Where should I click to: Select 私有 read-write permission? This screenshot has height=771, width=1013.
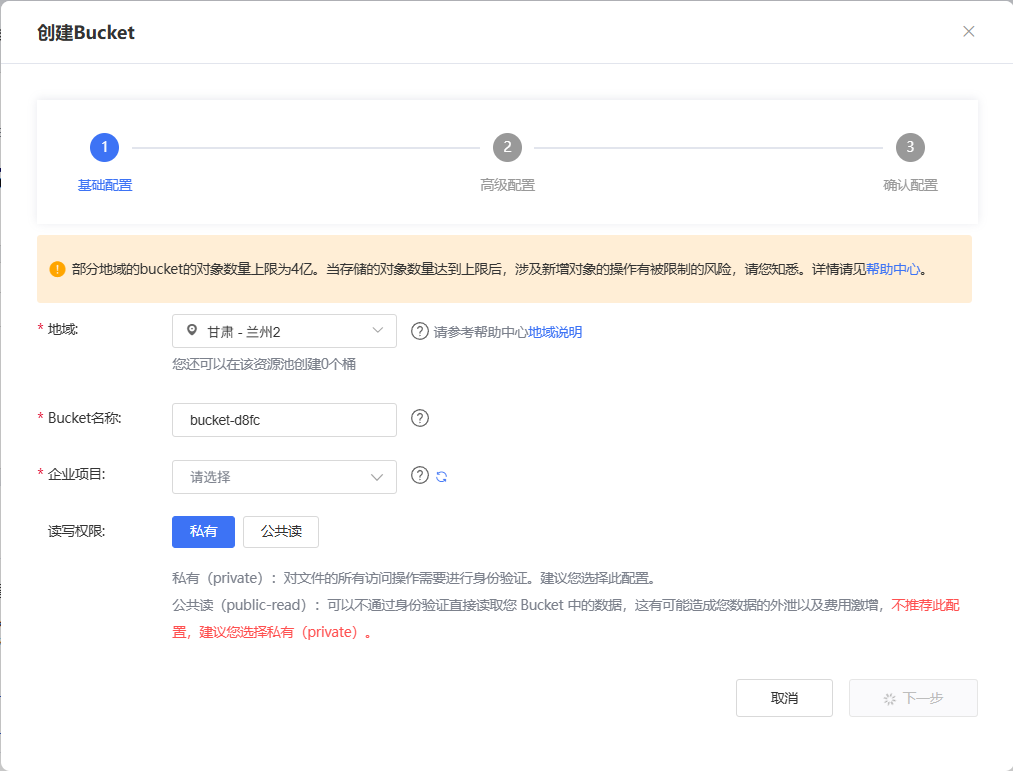(x=203, y=532)
